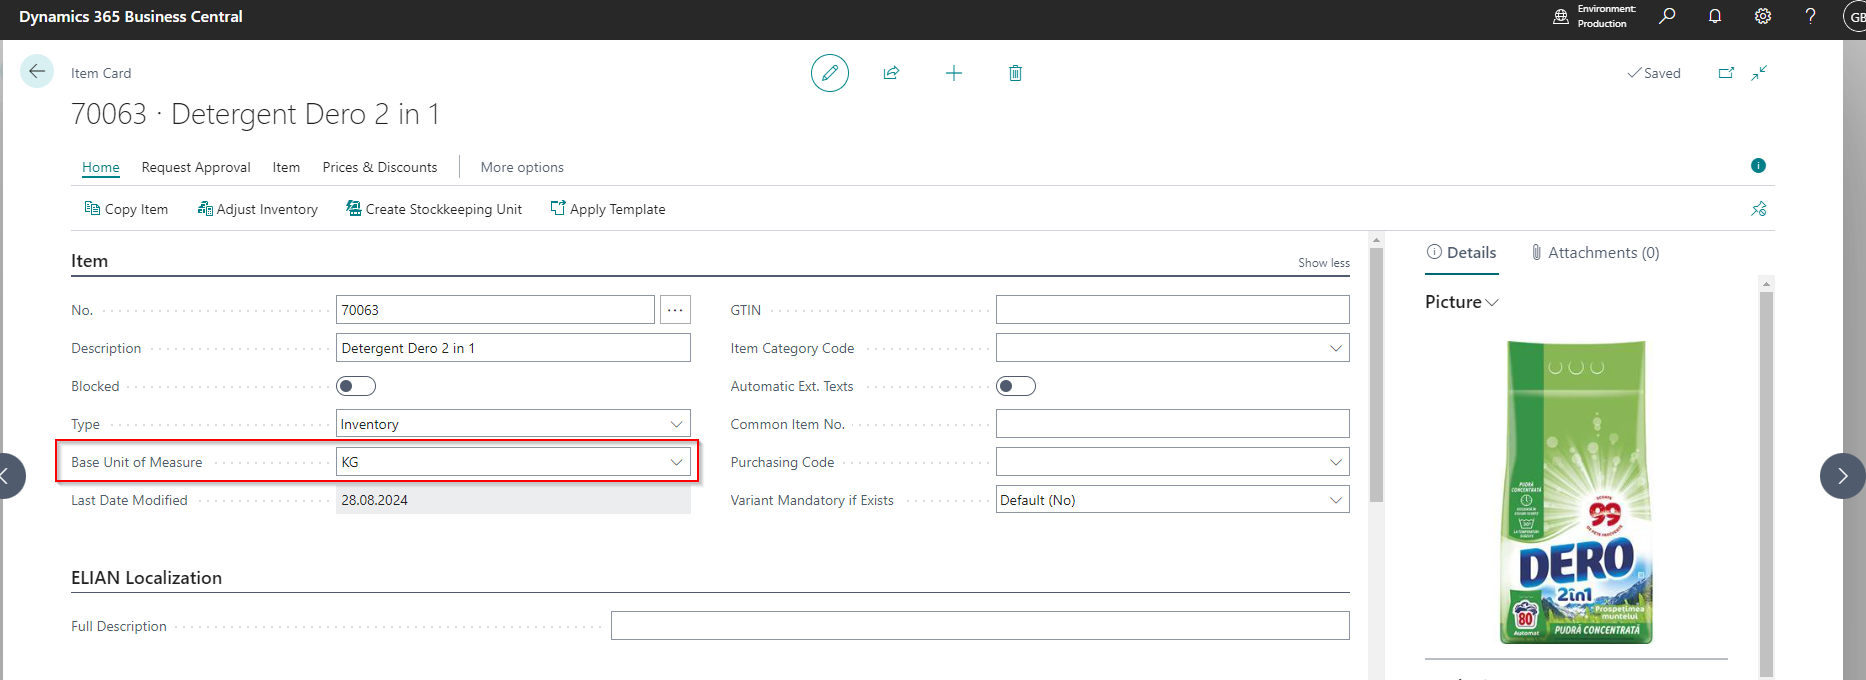Toggle the Blocked switch
Viewport: 1866px width, 680px height.
(356, 386)
